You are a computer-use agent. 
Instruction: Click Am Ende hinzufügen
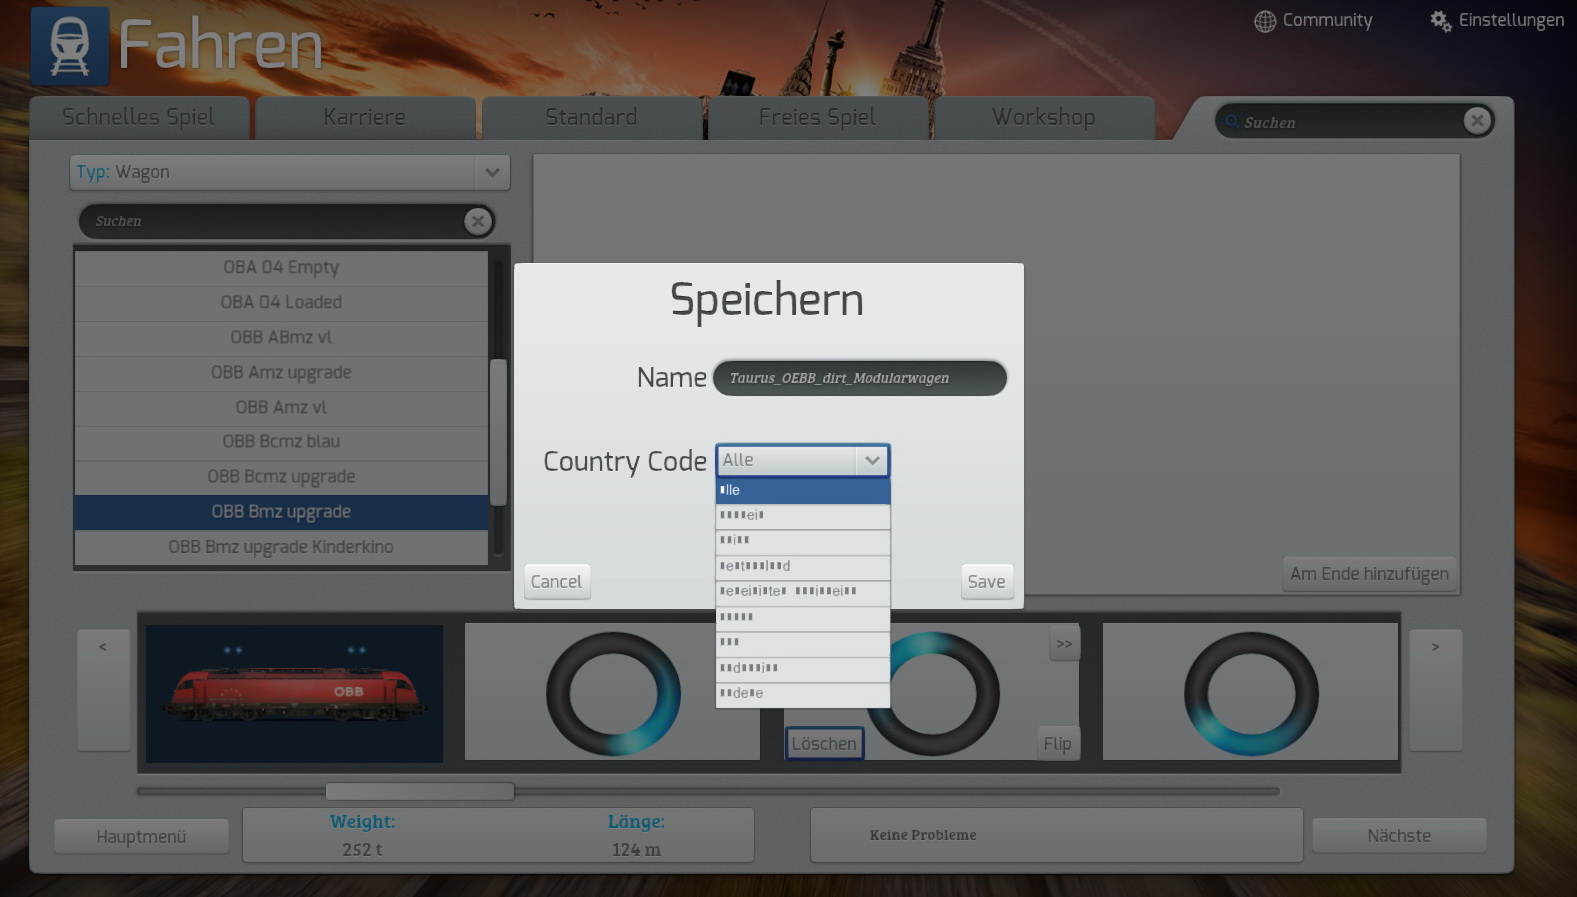coord(1369,574)
